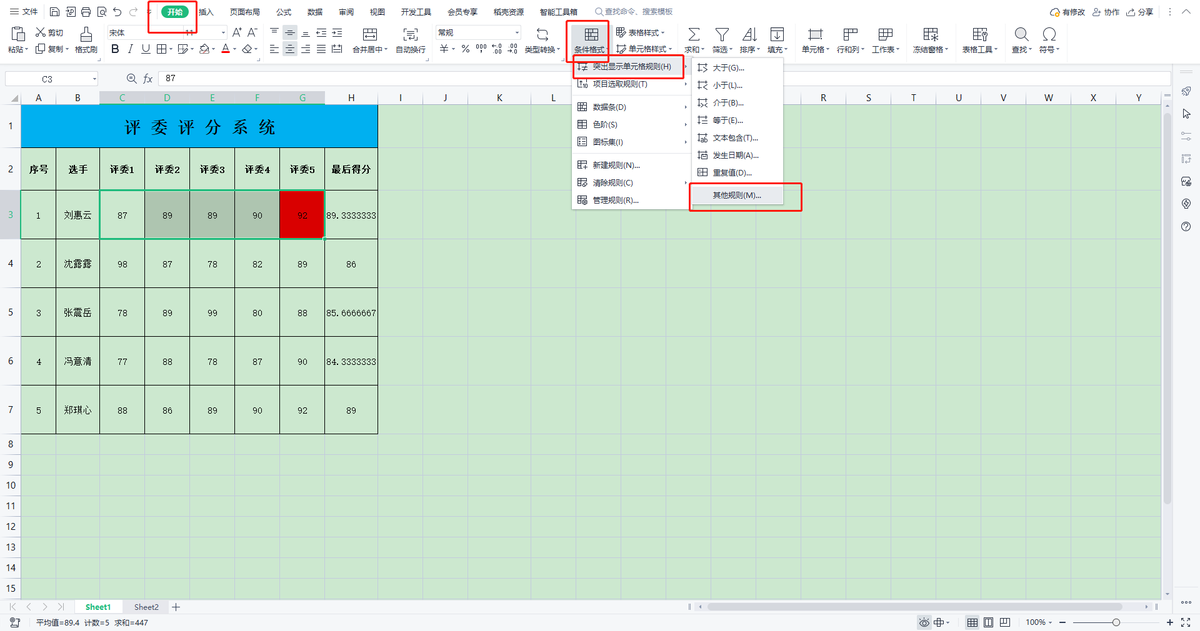Open the File (文件) menu button
The image size is (1200, 631).
(24, 12)
